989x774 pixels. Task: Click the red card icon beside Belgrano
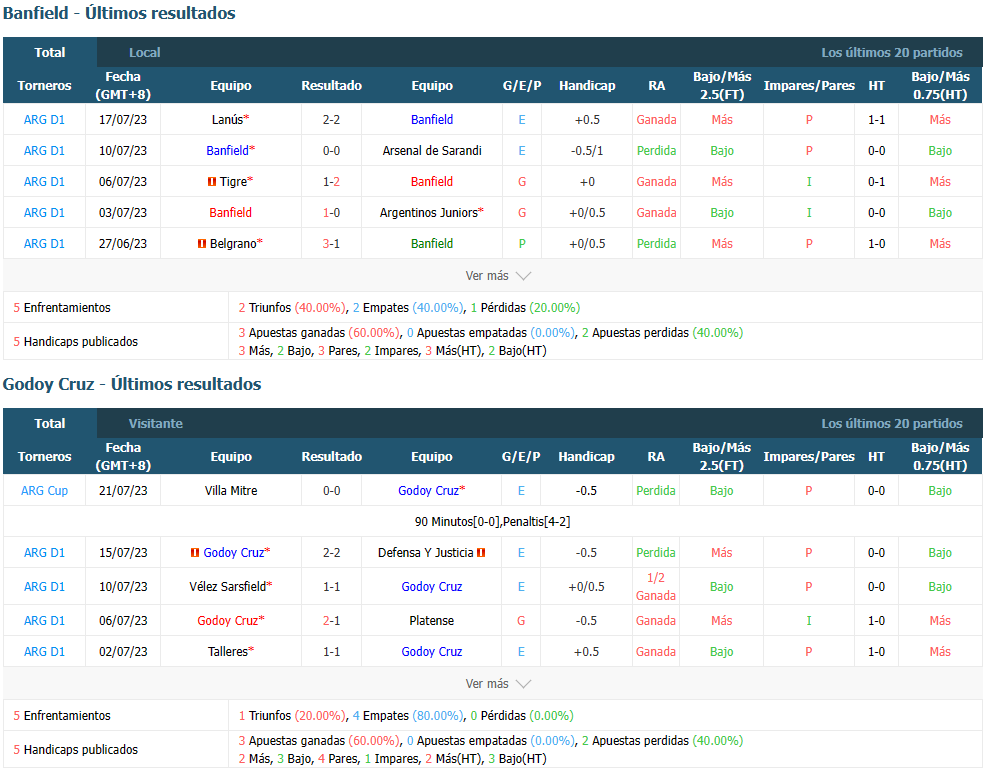pyautogui.click(x=202, y=243)
